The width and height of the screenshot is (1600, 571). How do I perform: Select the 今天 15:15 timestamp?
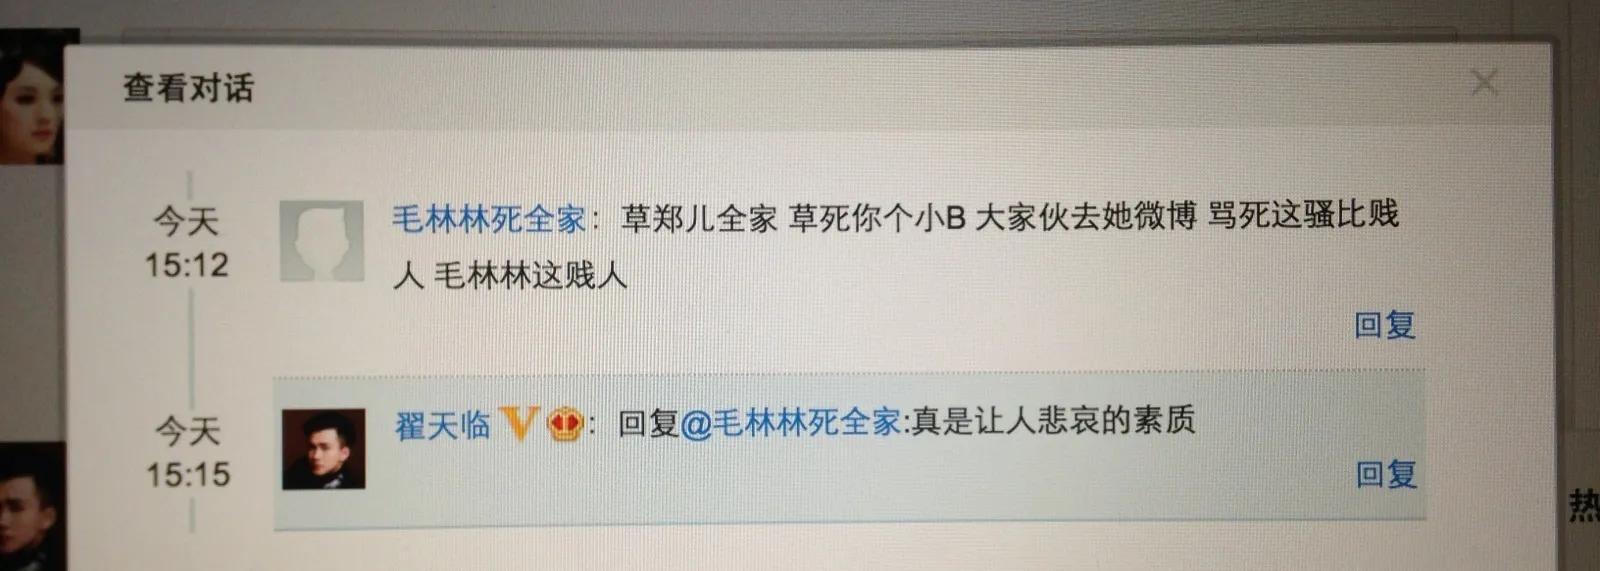coord(188,452)
